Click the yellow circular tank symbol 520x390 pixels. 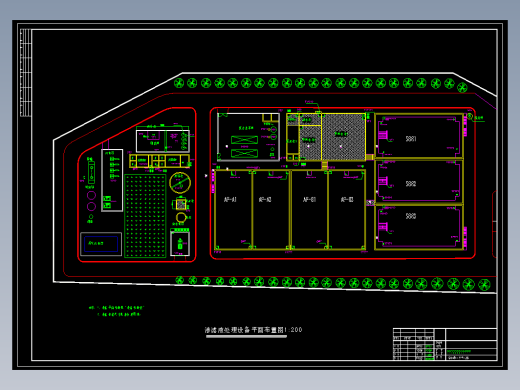pyautogui.click(x=180, y=183)
